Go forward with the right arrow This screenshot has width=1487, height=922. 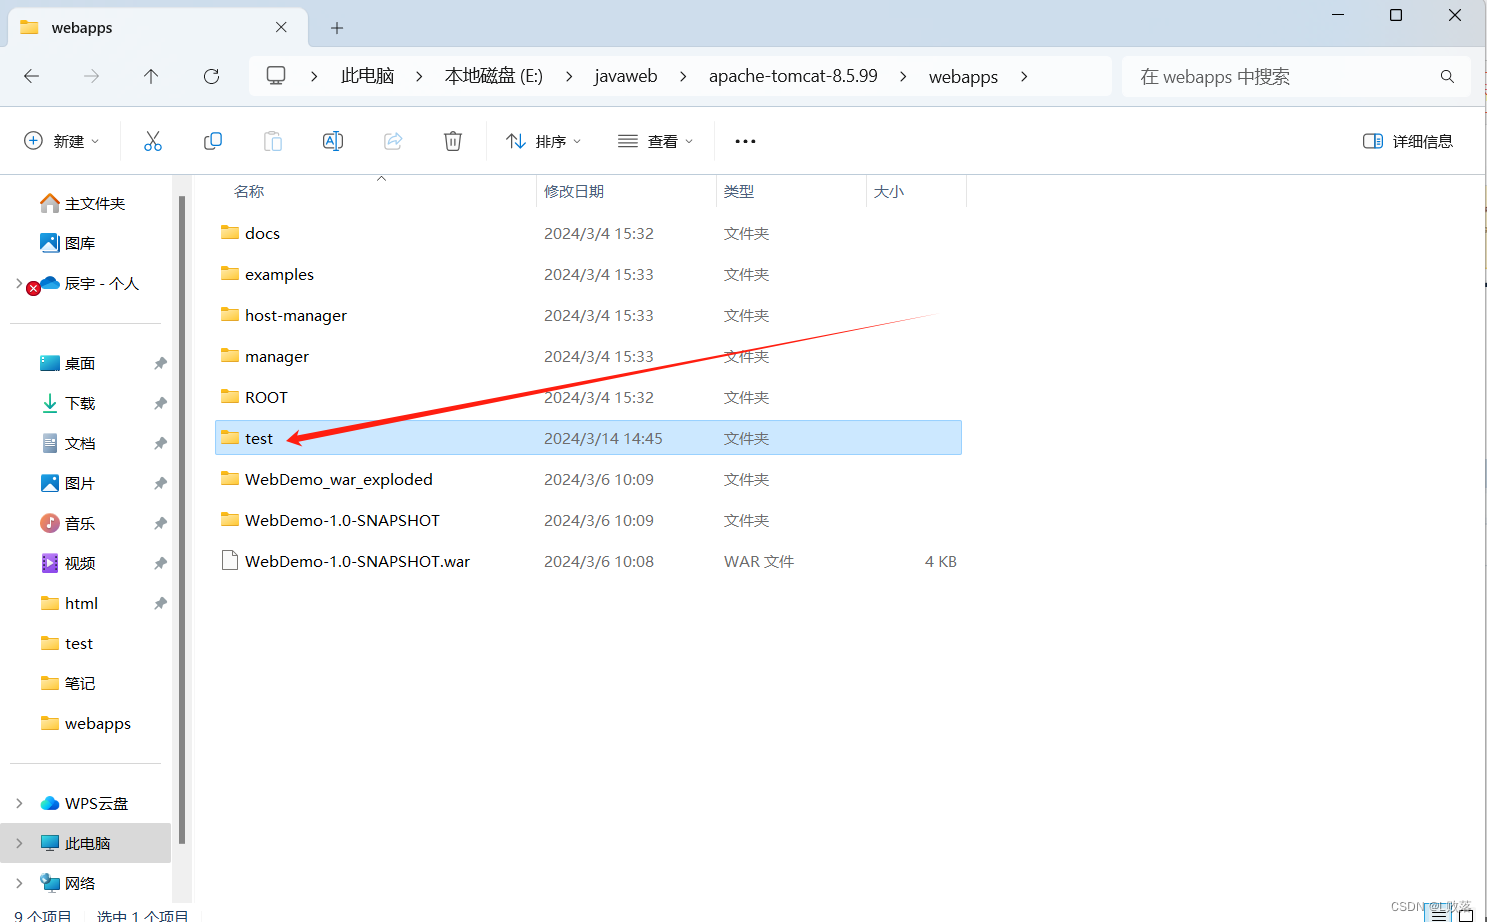(x=92, y=76)
